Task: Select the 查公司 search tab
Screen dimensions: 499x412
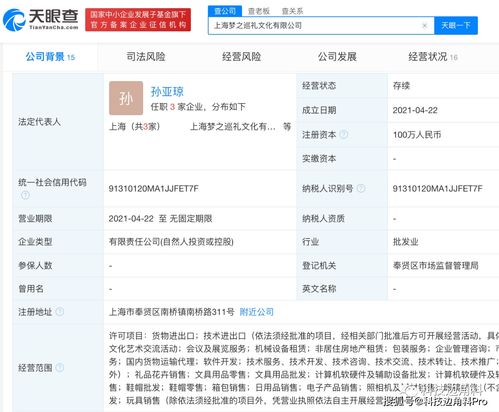Action: (x=225, y=11)
